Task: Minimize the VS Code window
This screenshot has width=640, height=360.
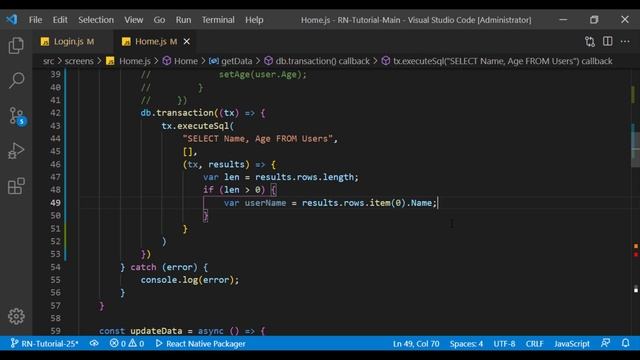Action: pyautogui.click(x=563, y=20)
